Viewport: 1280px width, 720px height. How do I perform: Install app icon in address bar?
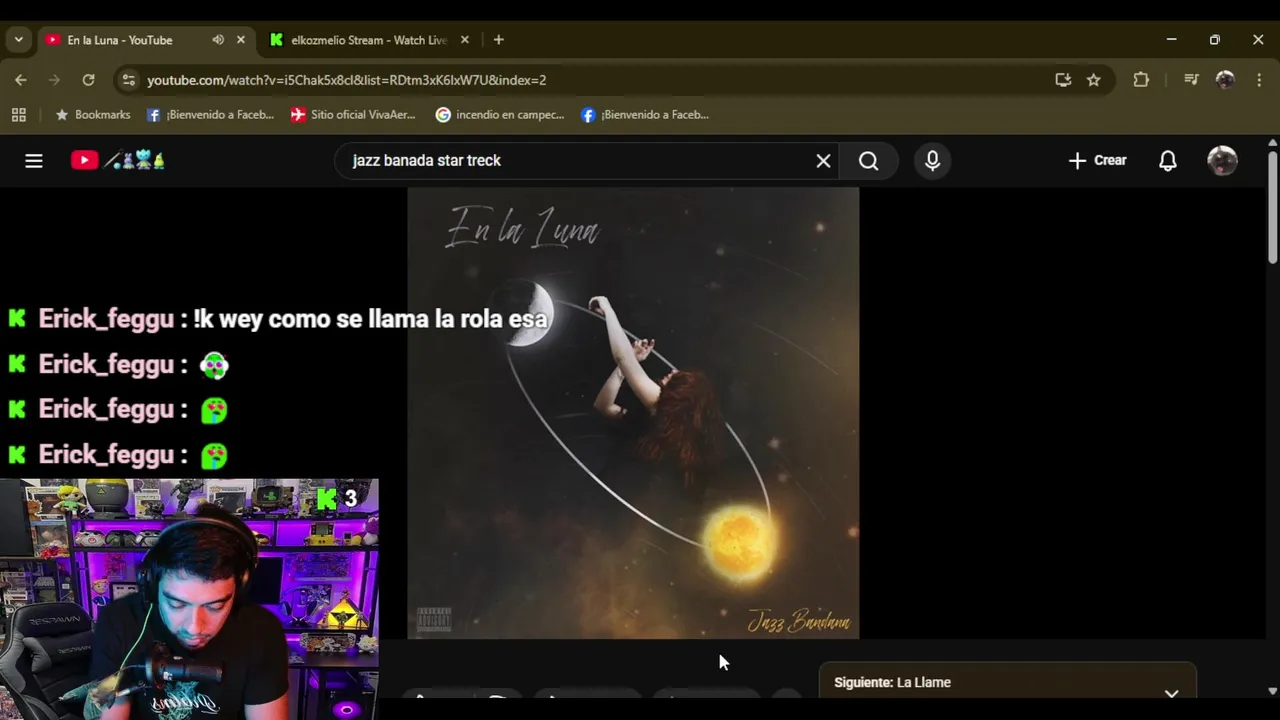click(x=1063, y=80)
